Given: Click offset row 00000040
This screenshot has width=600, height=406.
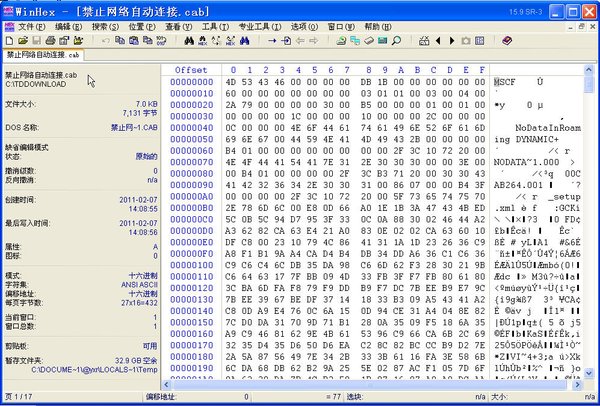Looking at the screenshot, I should [191, 127].
